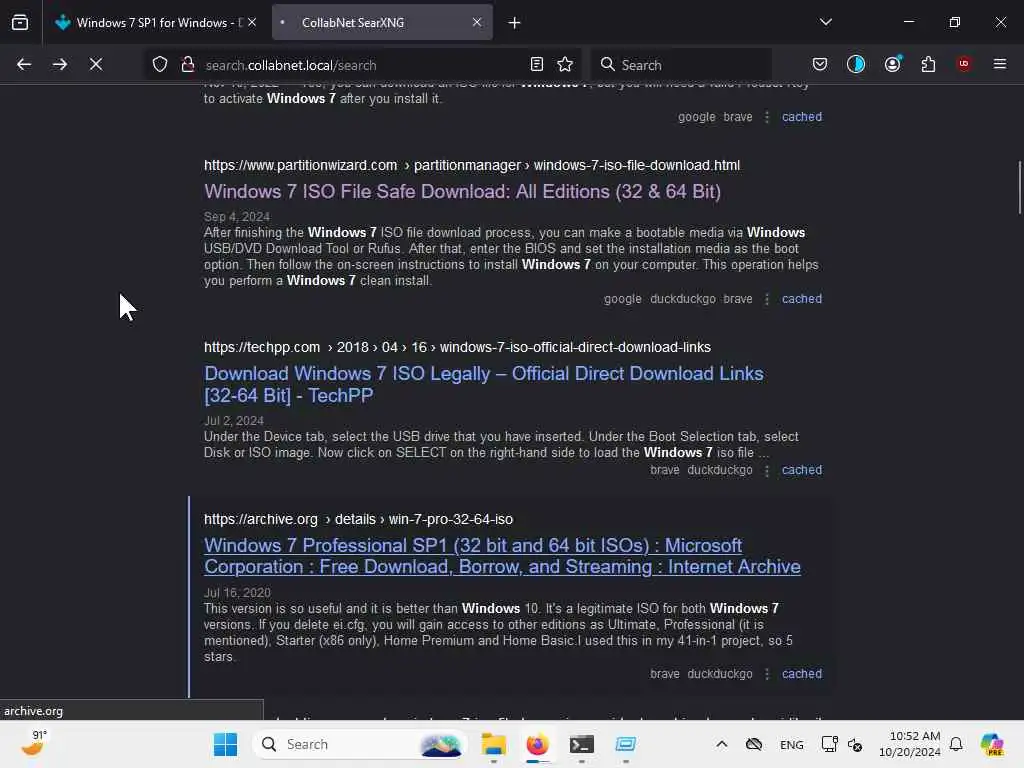Image resolution: width=1024 pixels, height=768 pixels.
Task: Click 'Sep 4, 2024' result date
Action: (x=236, y=216)
